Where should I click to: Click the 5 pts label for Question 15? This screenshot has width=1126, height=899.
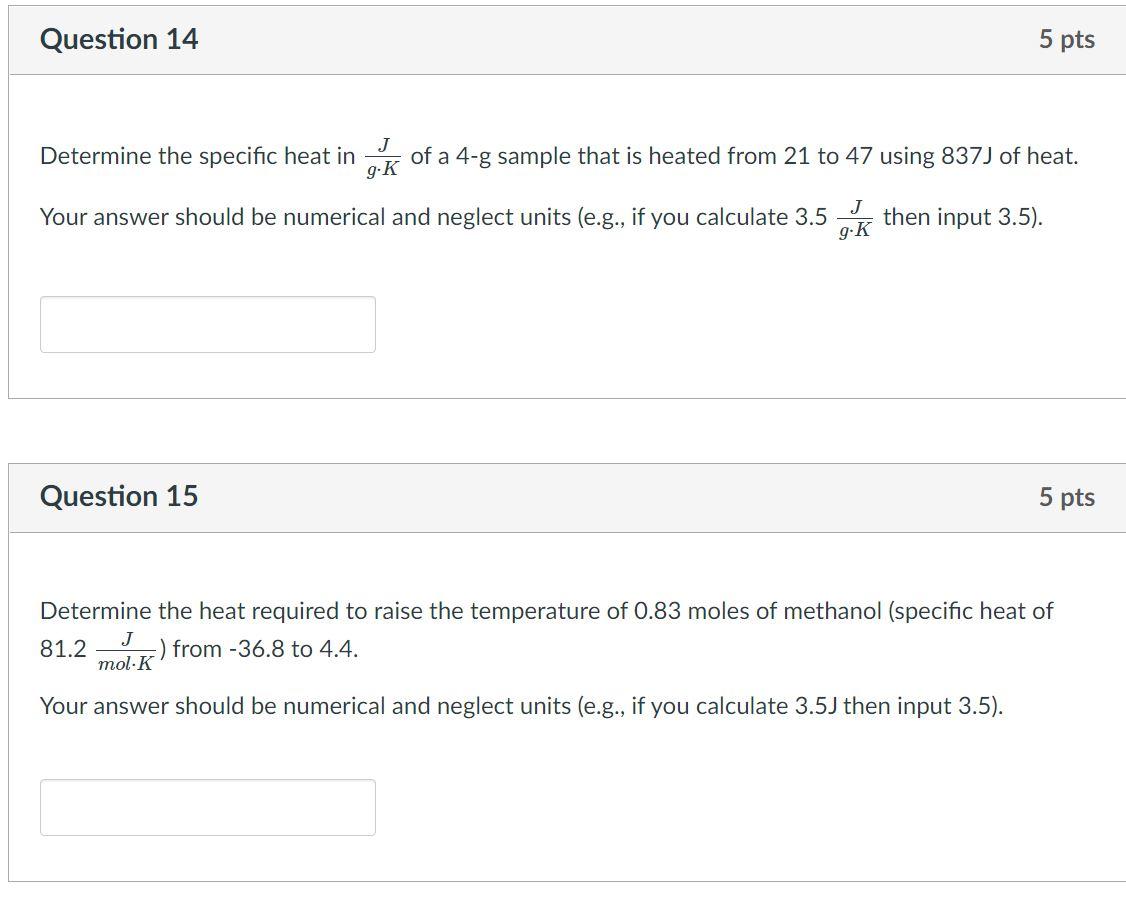point(1066,496)
